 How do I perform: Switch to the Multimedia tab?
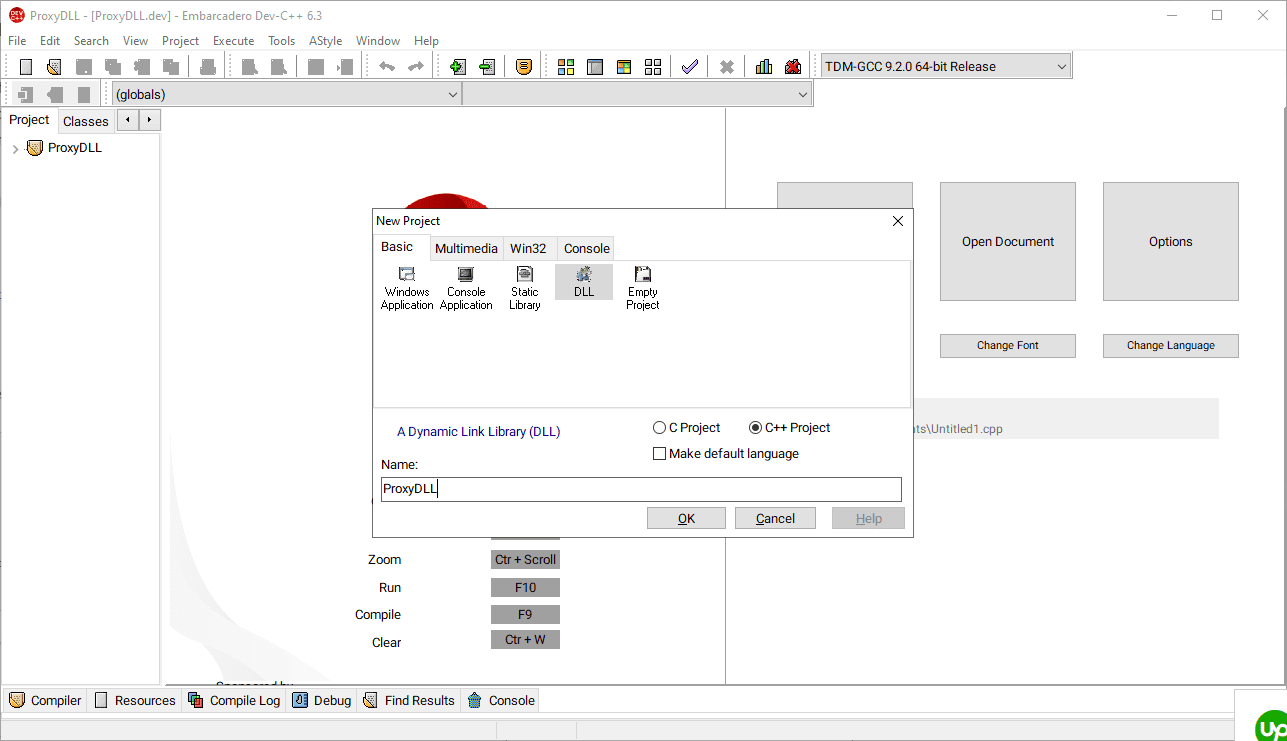466,249
